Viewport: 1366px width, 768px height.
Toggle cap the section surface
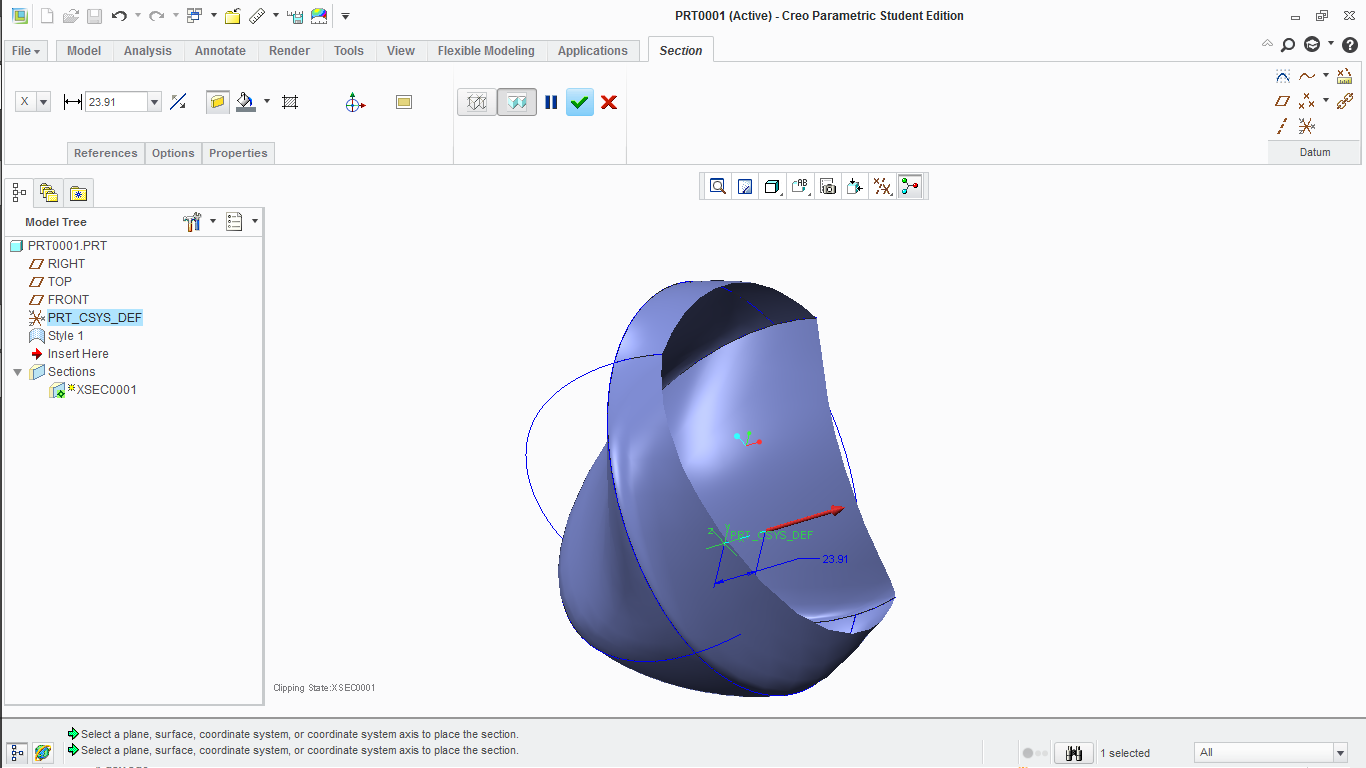pos(217,102)
